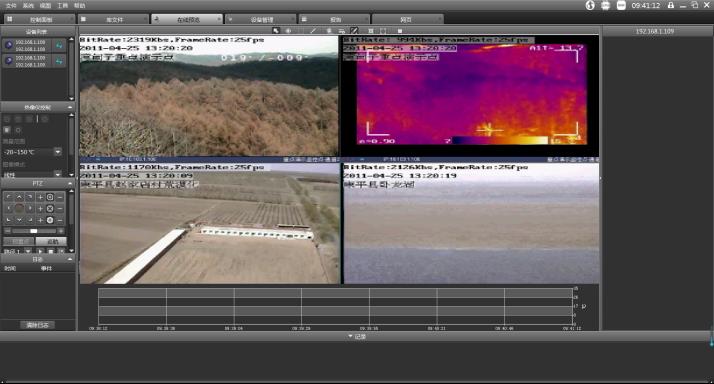Open the first menu in the menu bar
Screen dimensions: 714x384
point(11,5)
